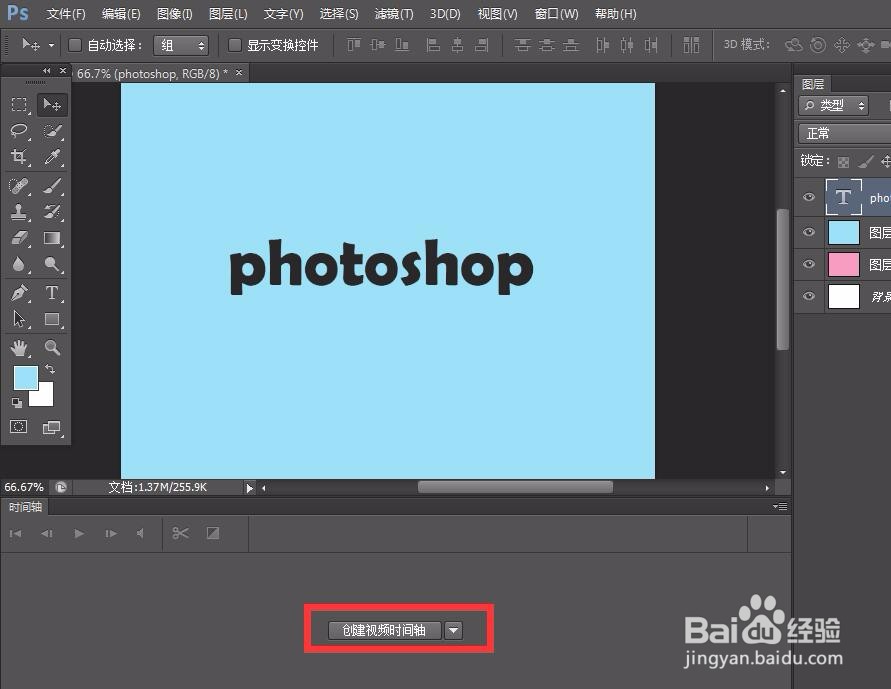Open the 类型 layer filter dropdown
The width and height of the screenshot is (891, 689).
(834, 105)
